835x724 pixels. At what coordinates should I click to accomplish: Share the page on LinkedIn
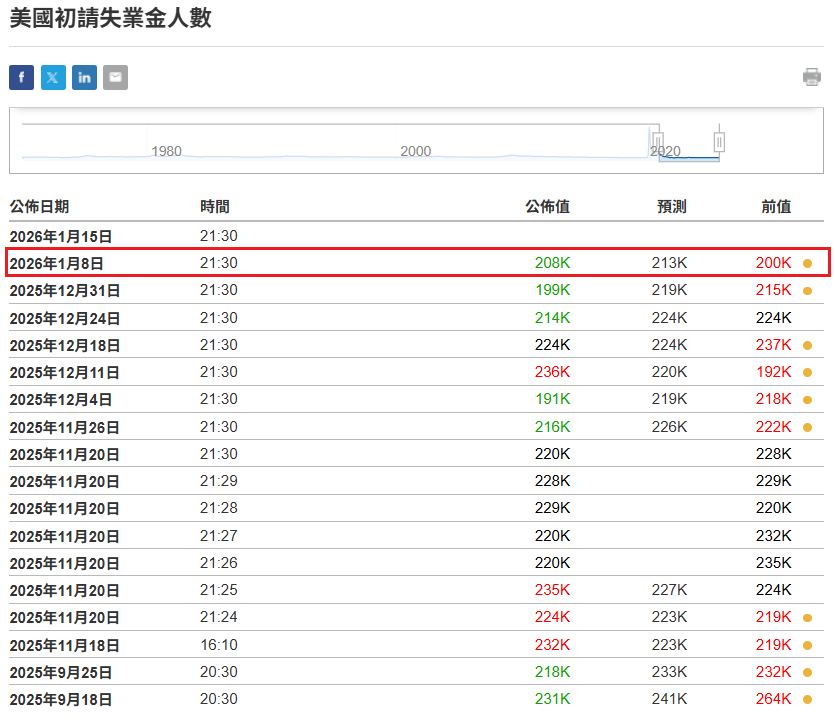[x=84, y=78]
